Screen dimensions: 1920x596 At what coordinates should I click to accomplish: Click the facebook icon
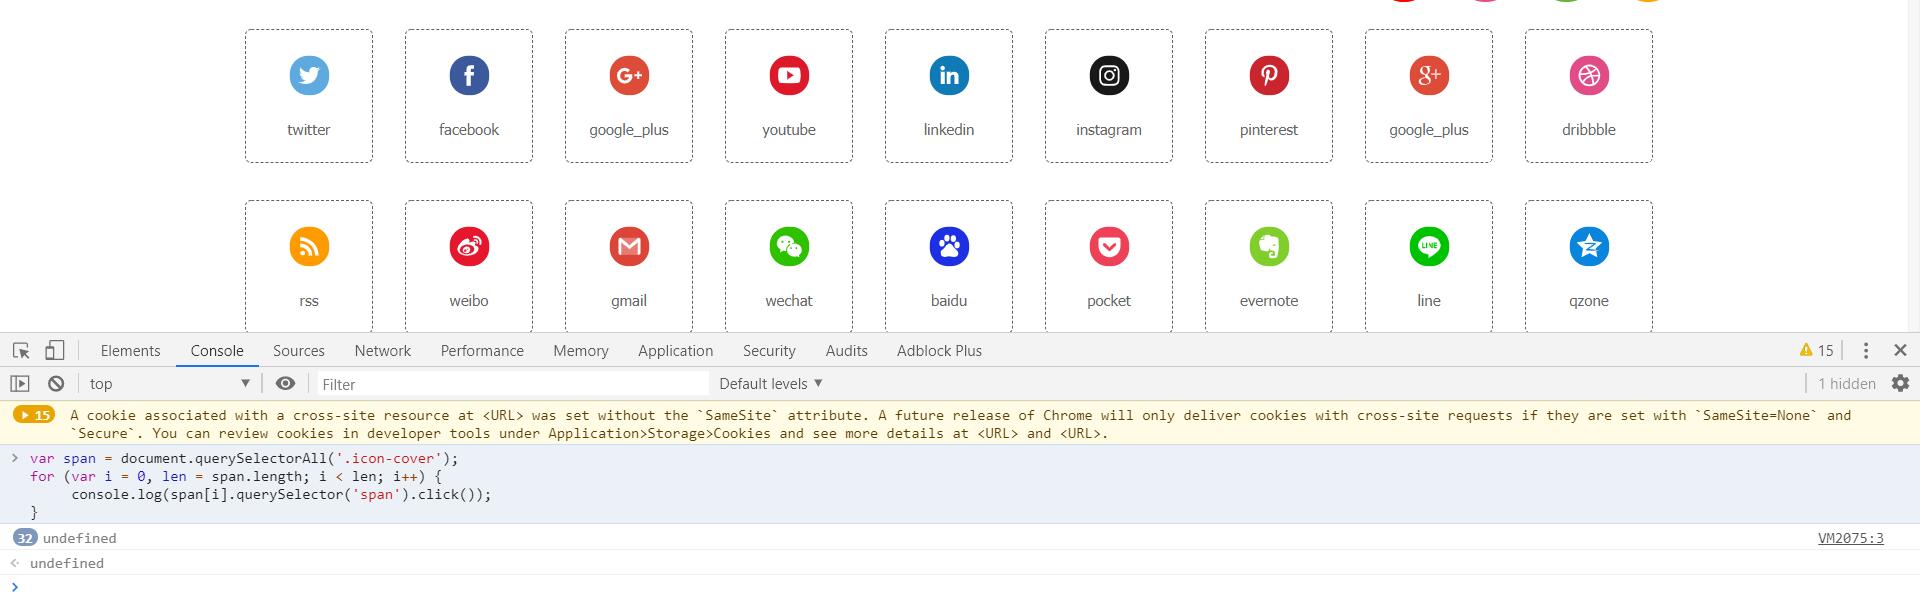click(469, 75)
